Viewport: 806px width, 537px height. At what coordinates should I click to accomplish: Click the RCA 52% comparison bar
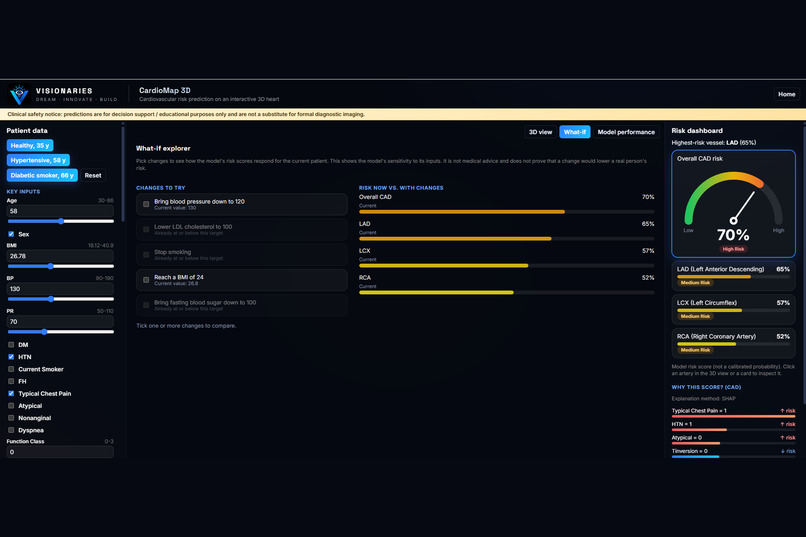point(506,292)
